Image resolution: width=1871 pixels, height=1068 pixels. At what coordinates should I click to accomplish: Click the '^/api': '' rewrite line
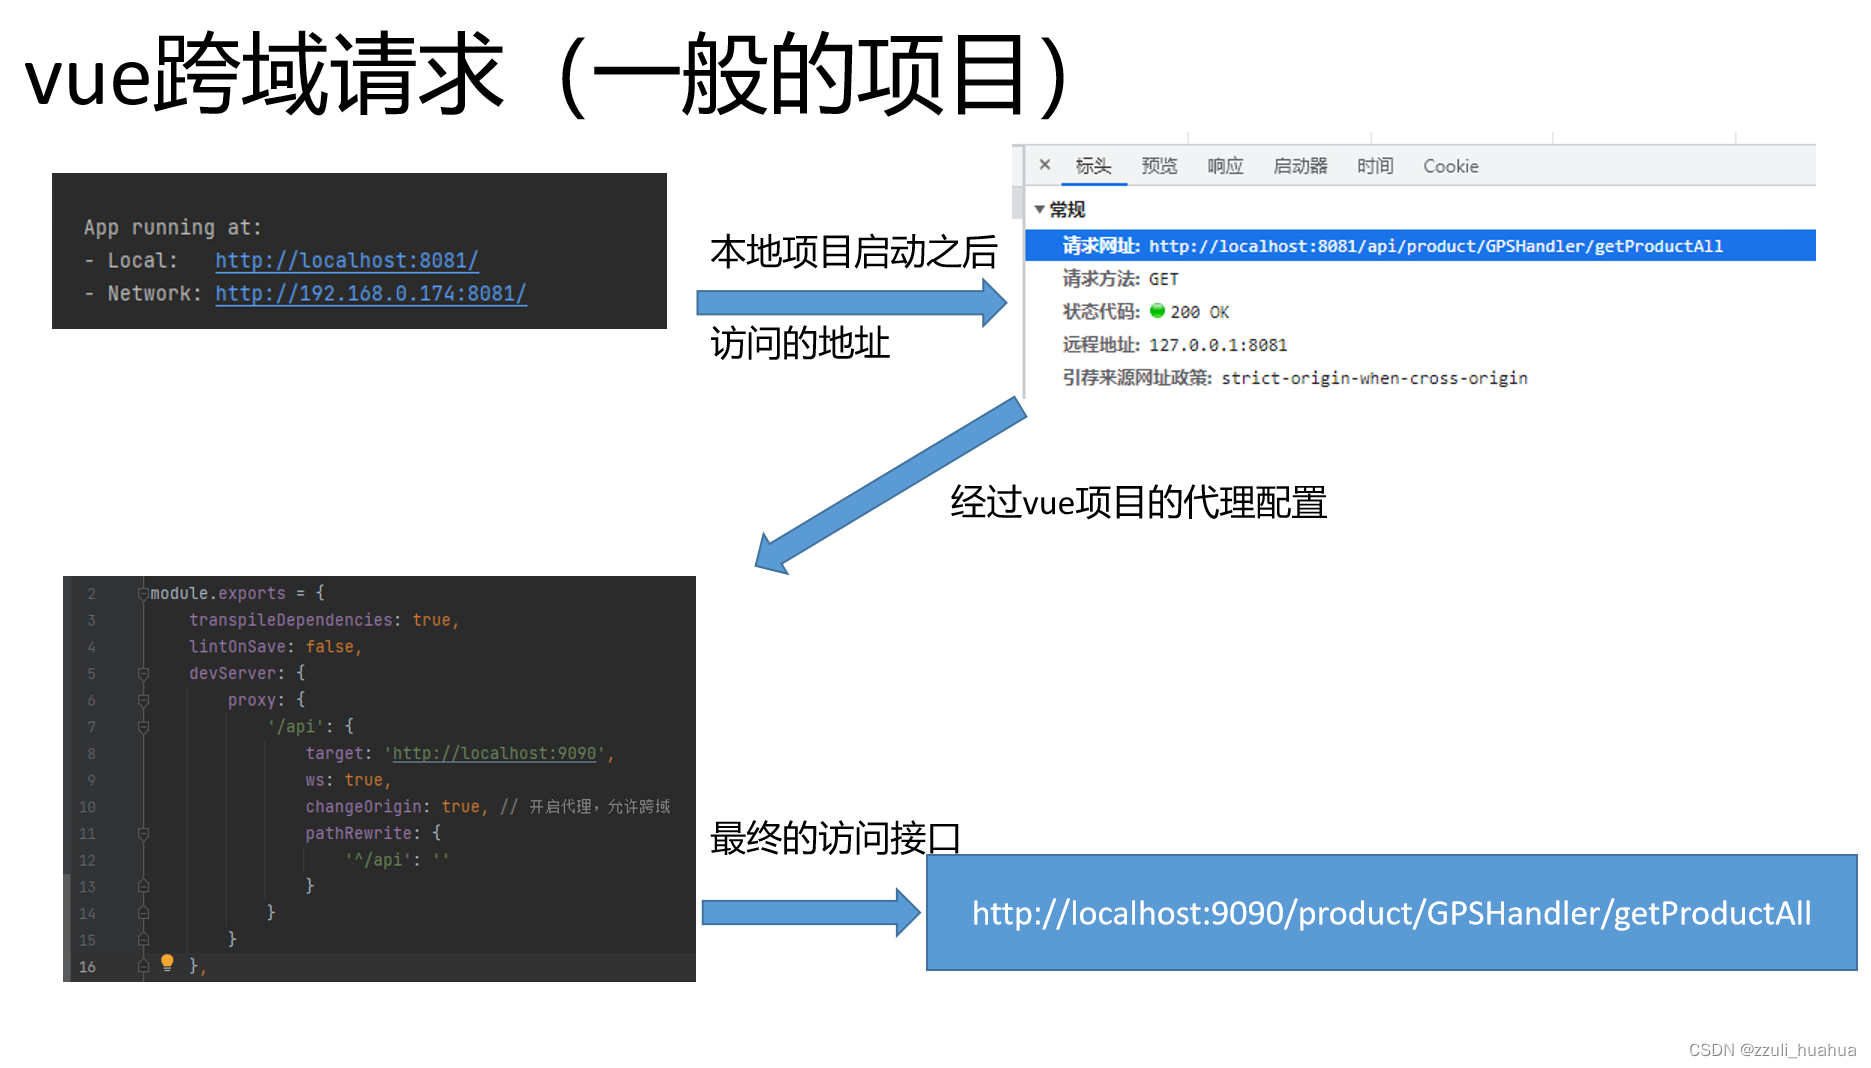[397, 860]
